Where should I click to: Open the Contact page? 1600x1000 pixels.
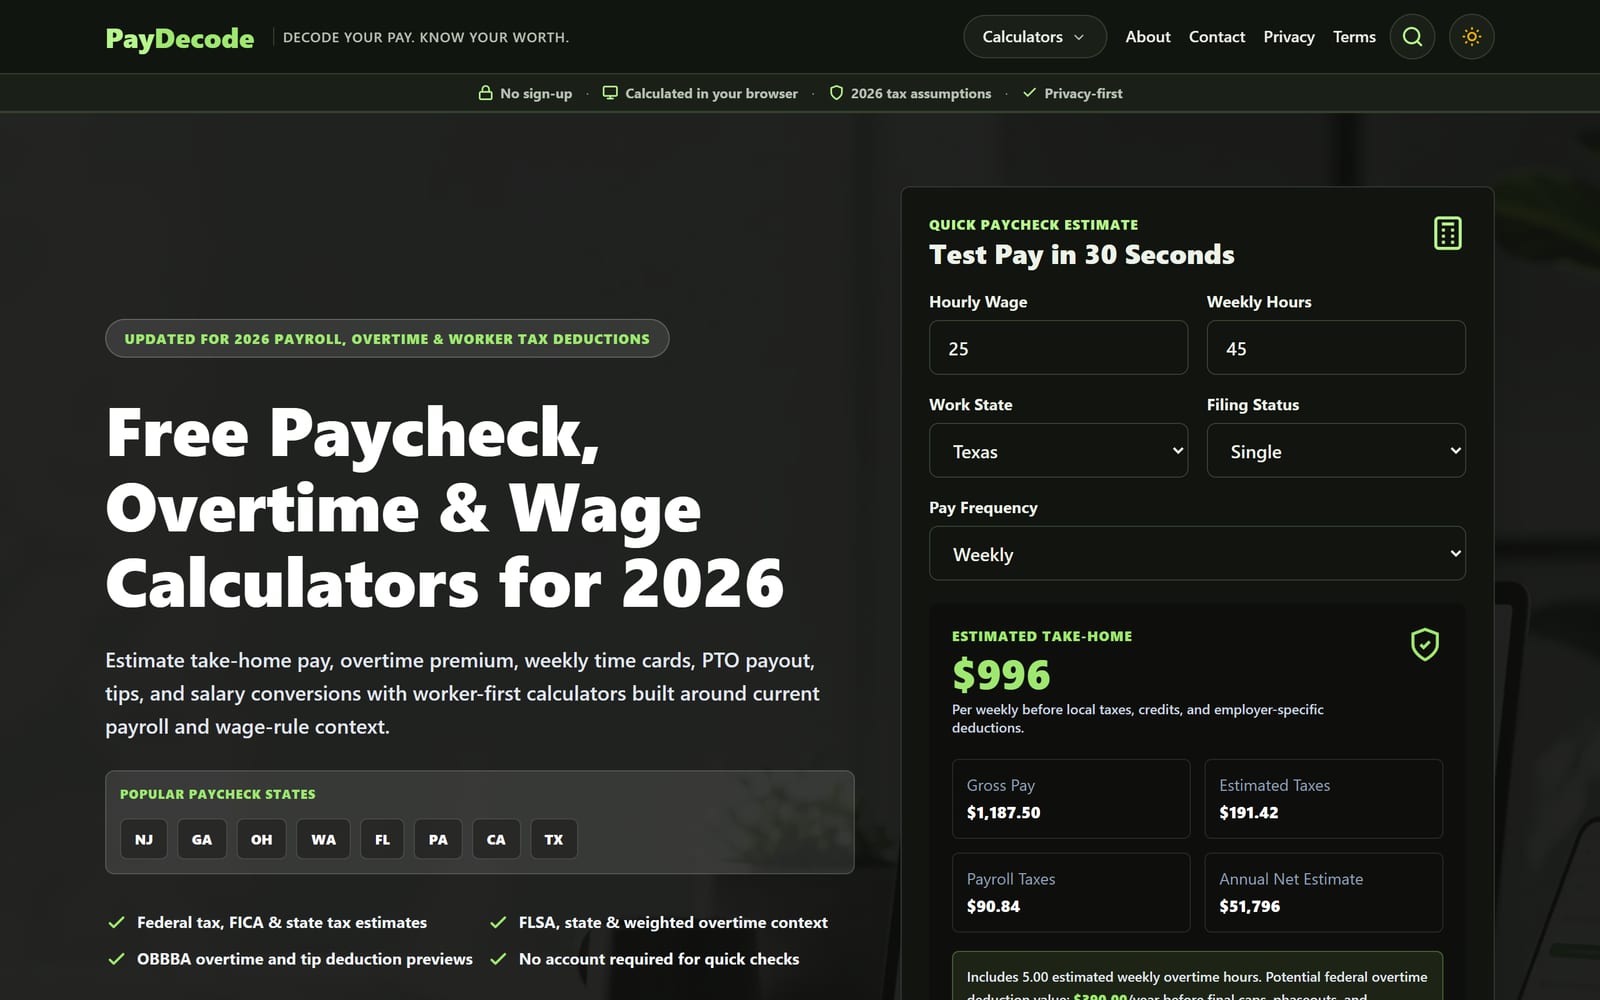tap(1217, 37)
